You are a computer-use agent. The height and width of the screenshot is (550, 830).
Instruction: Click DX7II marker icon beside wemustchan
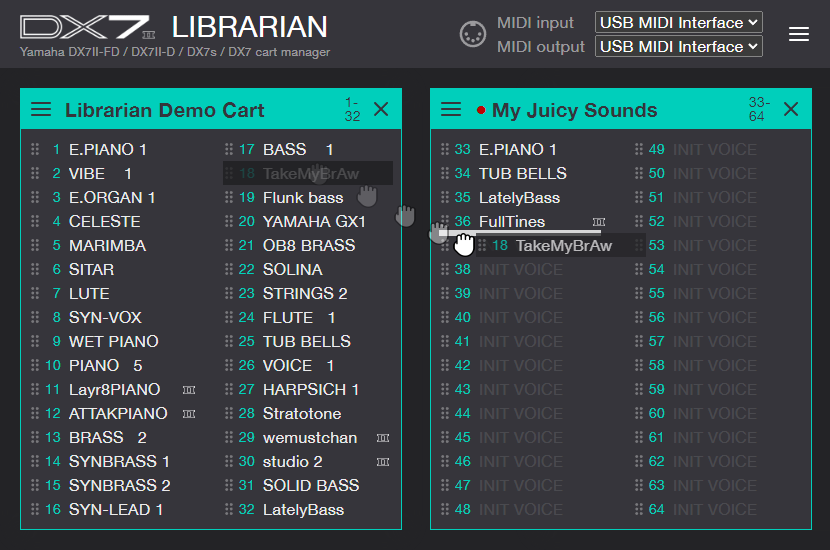coord(383,438)
